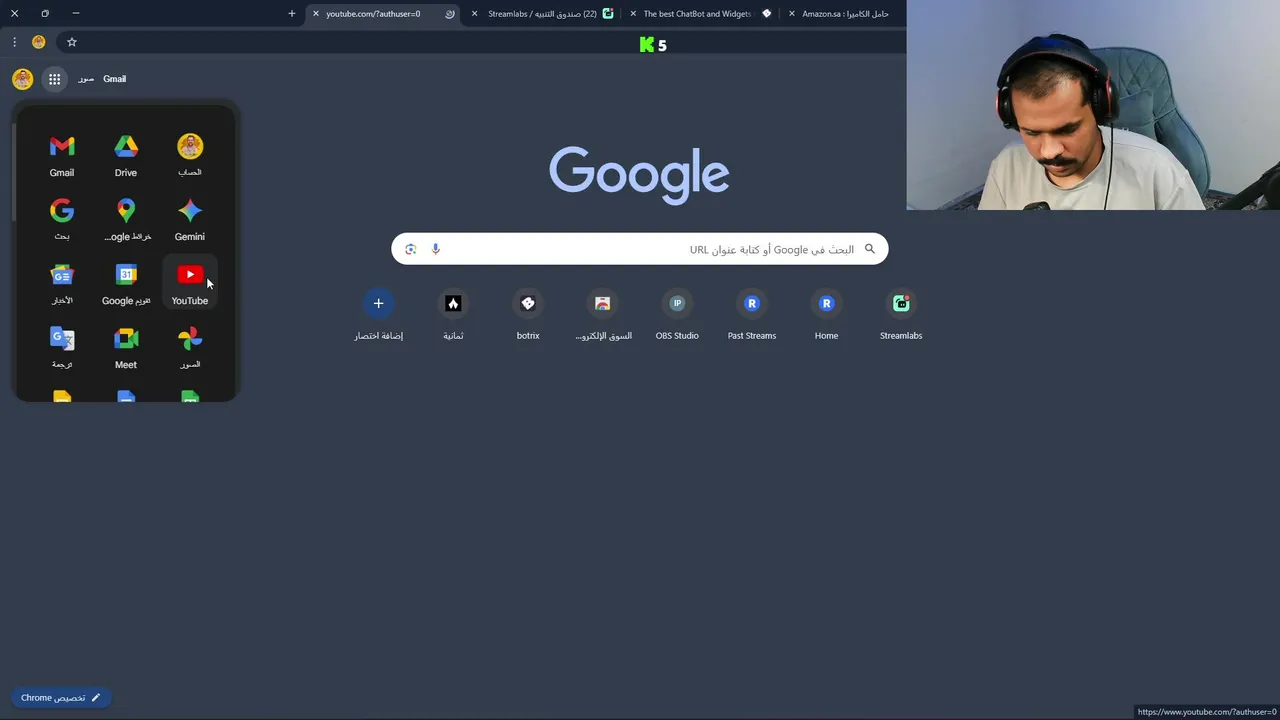Switch to the youtube.com/?authuser=0 tab
This screenshot has height=720, width=1280.
point(382,14)
